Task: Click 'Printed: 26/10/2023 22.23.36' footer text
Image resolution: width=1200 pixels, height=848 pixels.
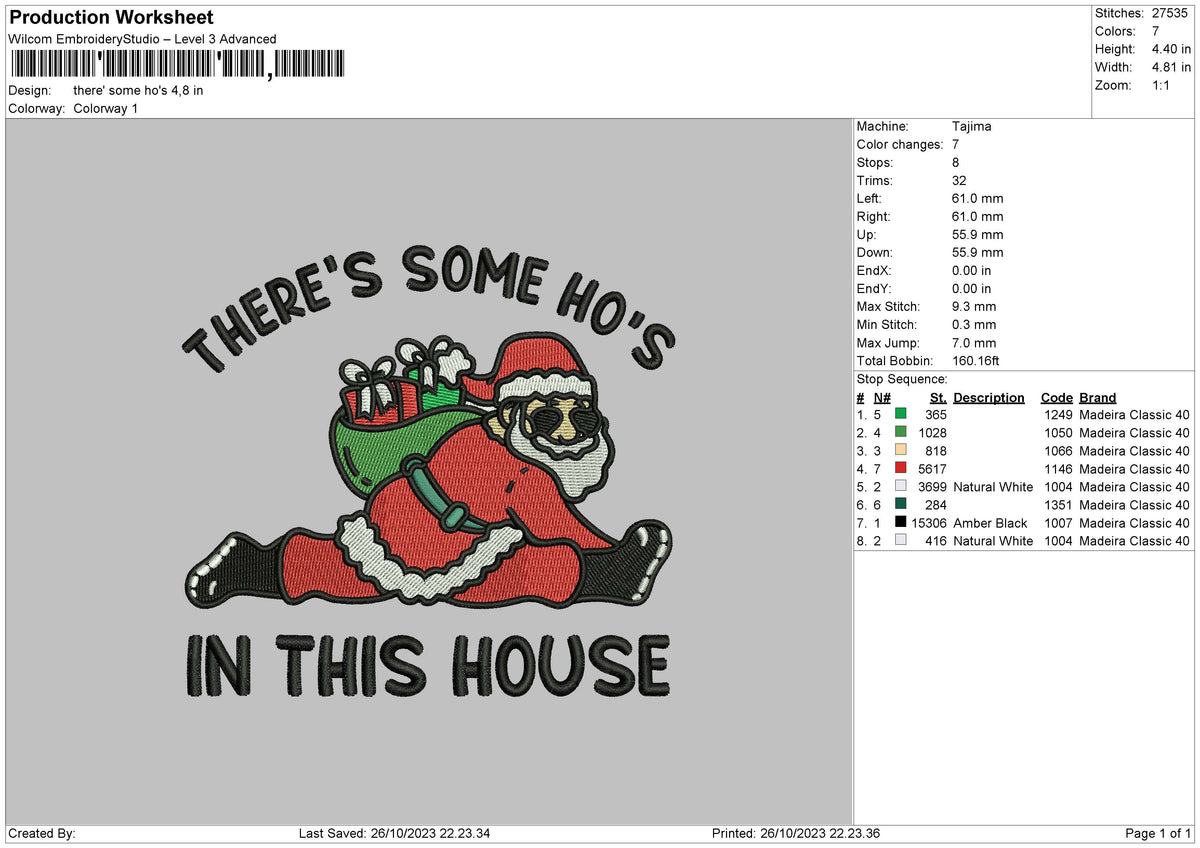Action: coord(796,833)
